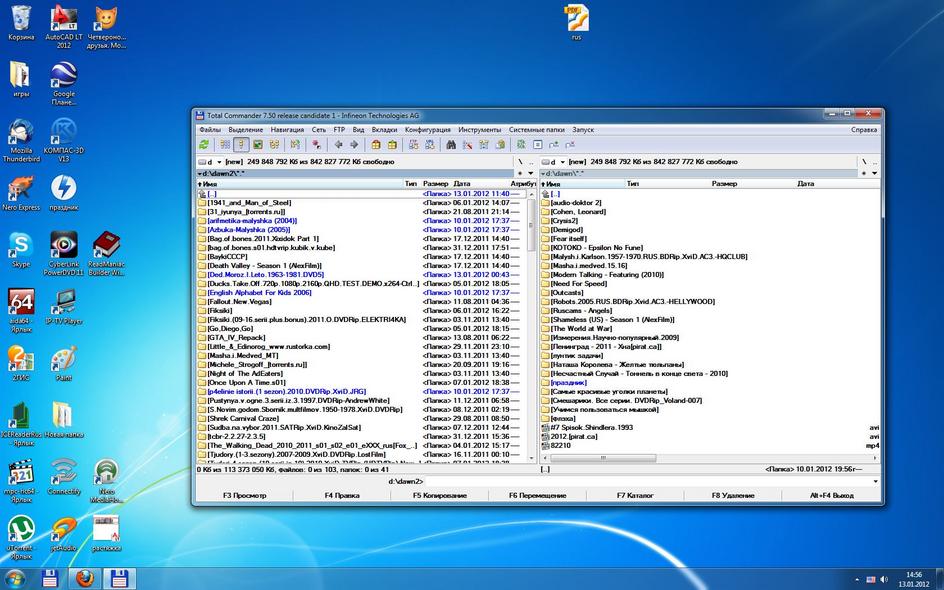Open КОМПАС-3D V13 desktop shortcut
Screen dimensions: 944x590
point(64,141)
